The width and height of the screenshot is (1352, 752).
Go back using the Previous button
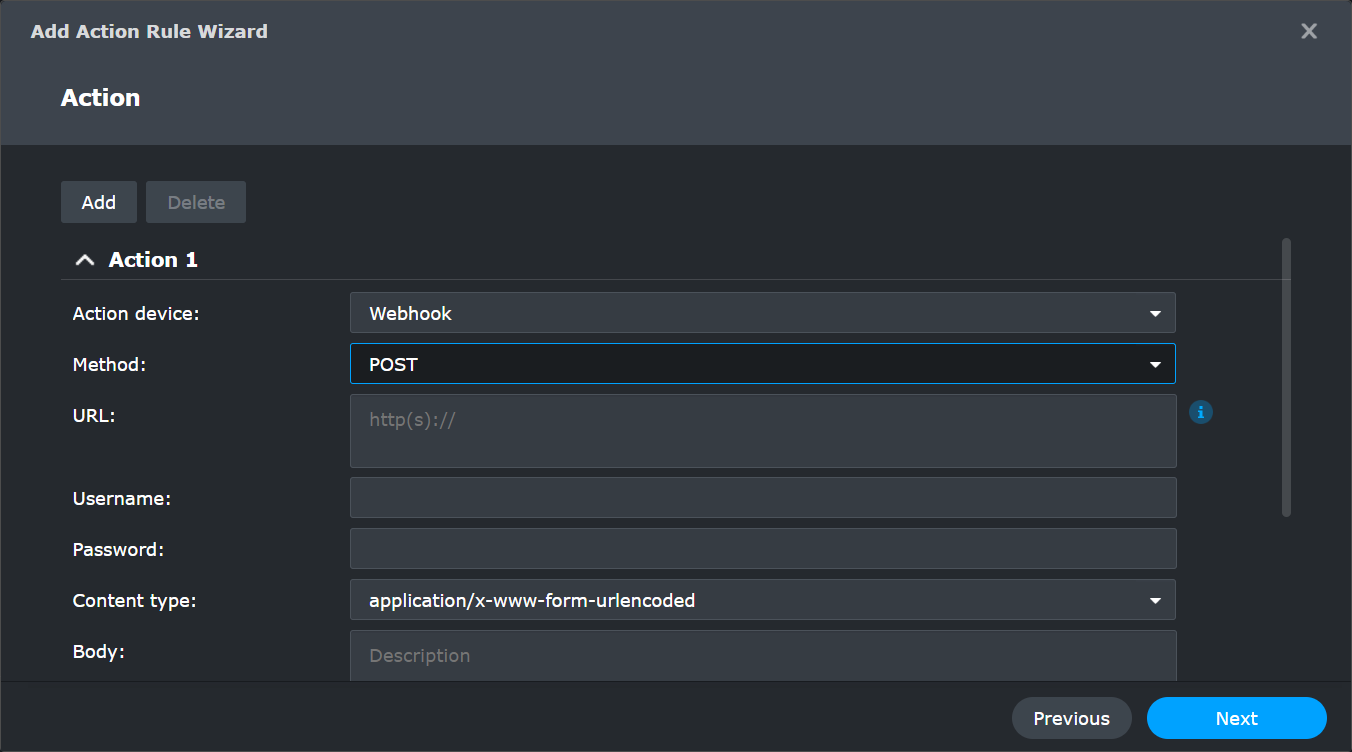[1071, 718]
